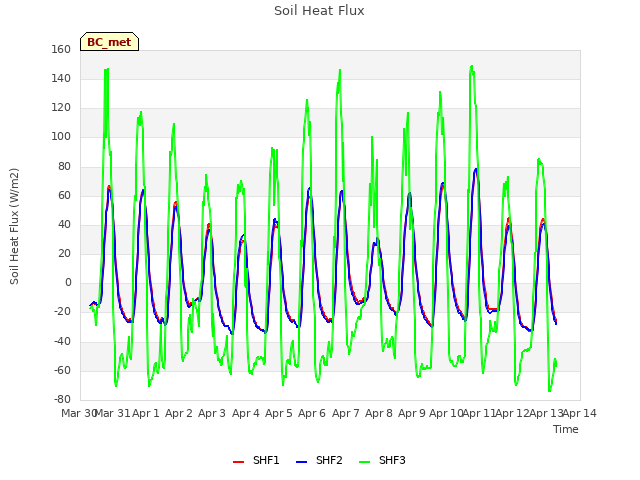Click the Apr 6 x-axis tick label
The width and height of the screenshot is (640, 480).
(x=312, y=413)
